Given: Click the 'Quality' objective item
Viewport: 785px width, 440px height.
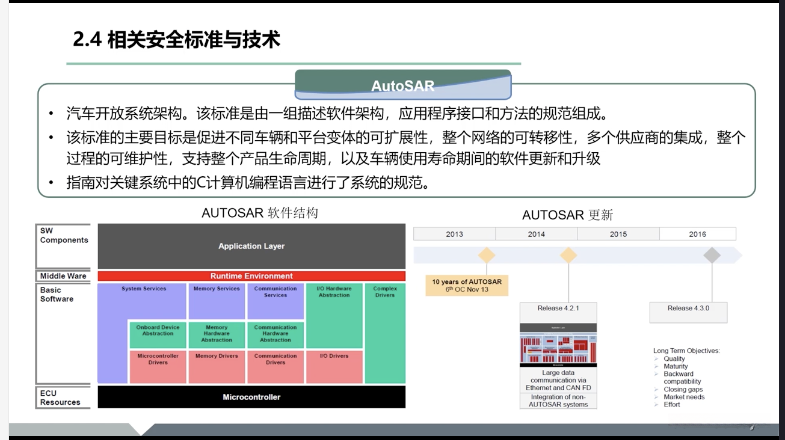Looking at the screenshot, I should click(674, 358).
